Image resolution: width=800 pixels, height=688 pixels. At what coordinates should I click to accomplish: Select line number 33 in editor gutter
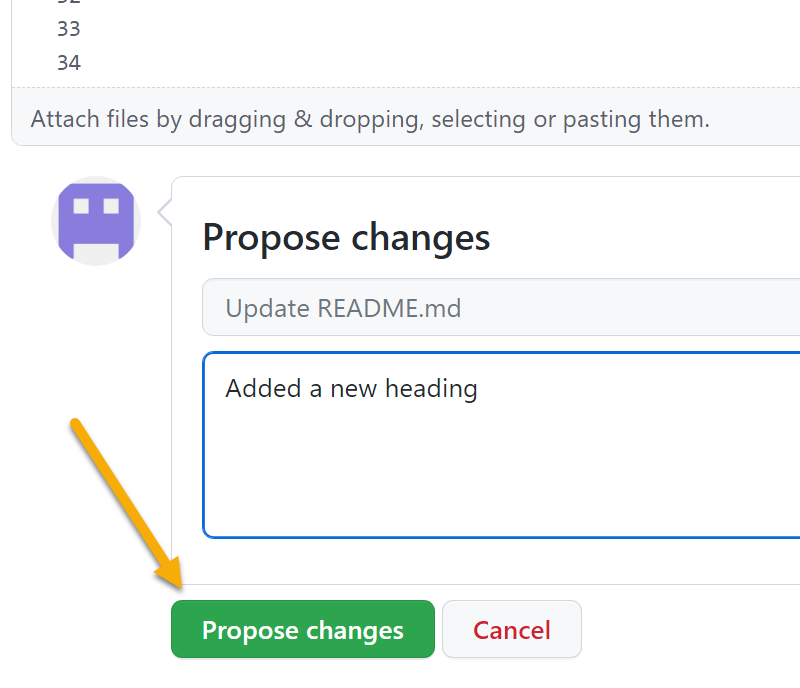pos(69,29)
